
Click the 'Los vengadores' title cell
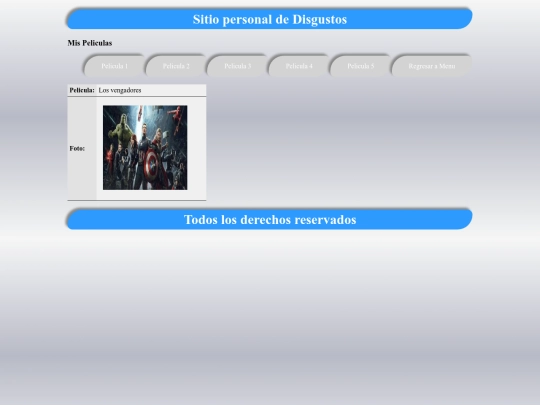tap(151, 90)
